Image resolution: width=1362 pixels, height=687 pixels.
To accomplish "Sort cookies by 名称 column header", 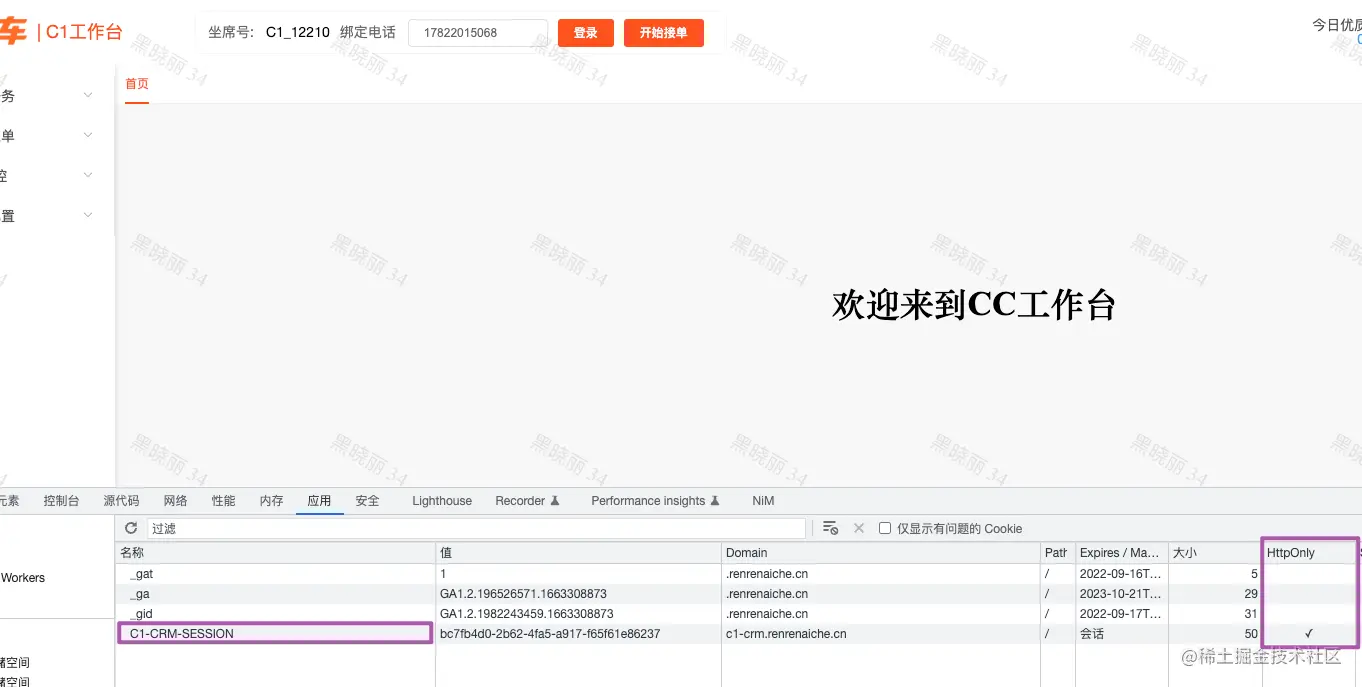I will click(275, 552).
